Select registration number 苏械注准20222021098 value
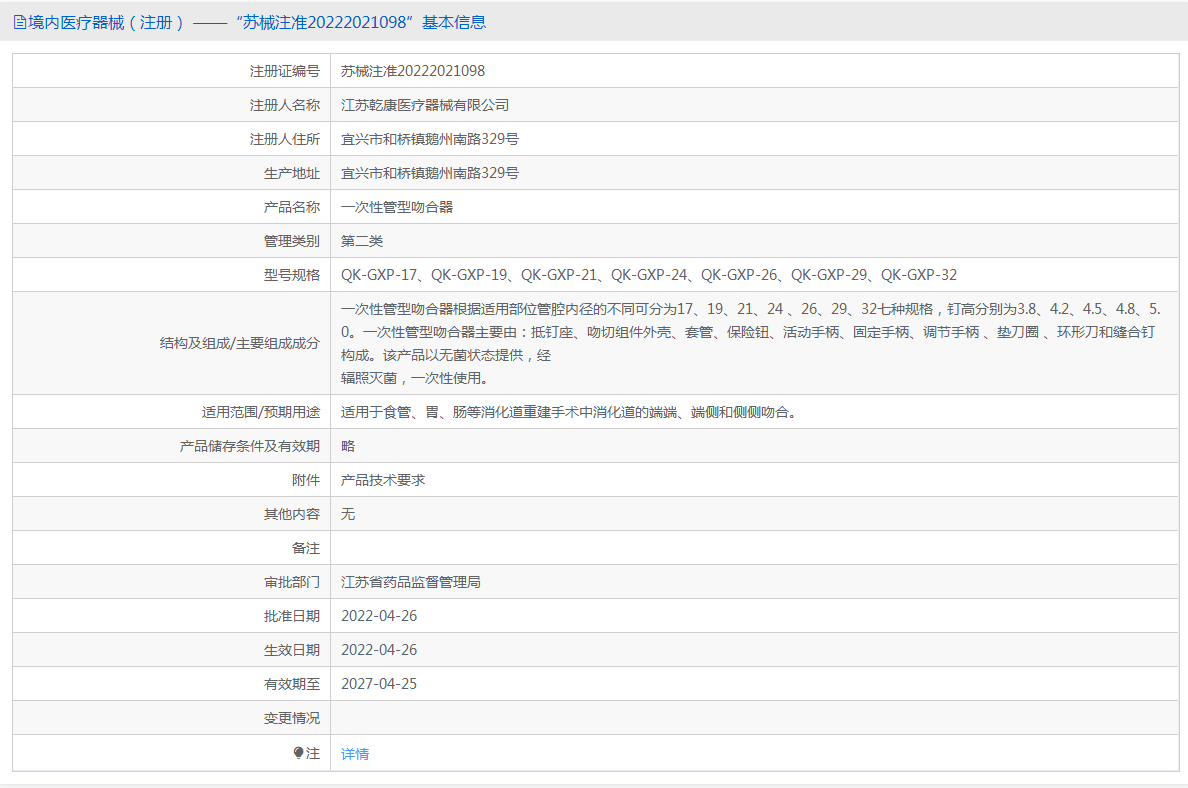Viewport: 1188px width, 788px height. [413, 71]
